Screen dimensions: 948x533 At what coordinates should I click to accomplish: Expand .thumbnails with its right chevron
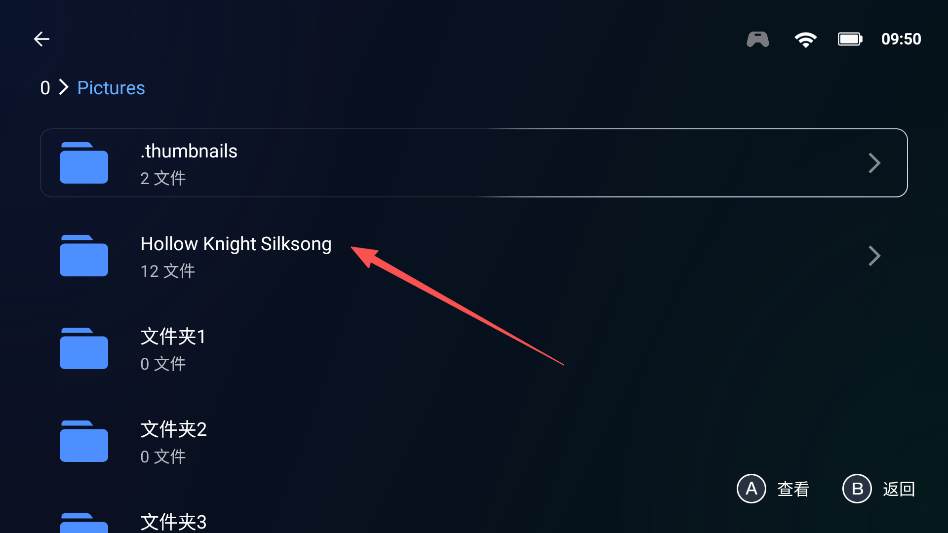pyautogui.click(x=874, y=163)
